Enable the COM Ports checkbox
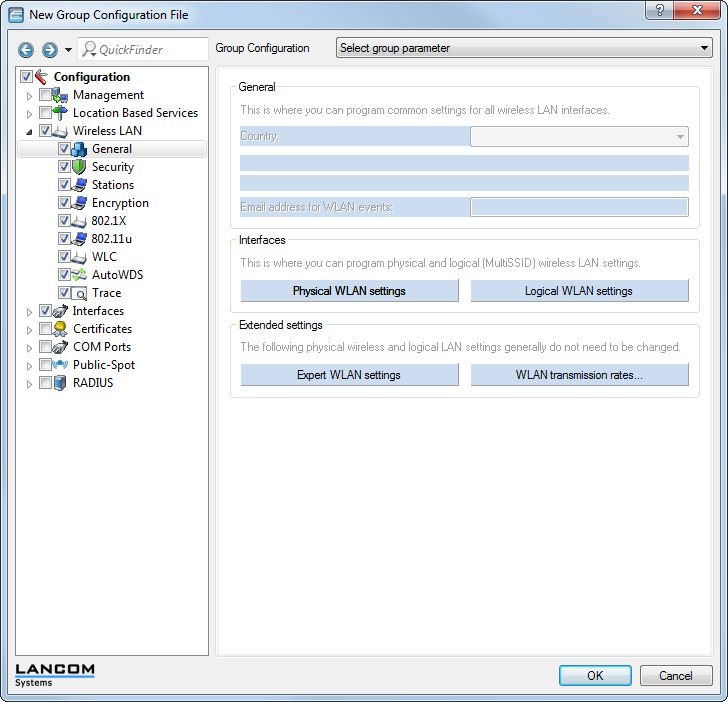 point(45,347)
